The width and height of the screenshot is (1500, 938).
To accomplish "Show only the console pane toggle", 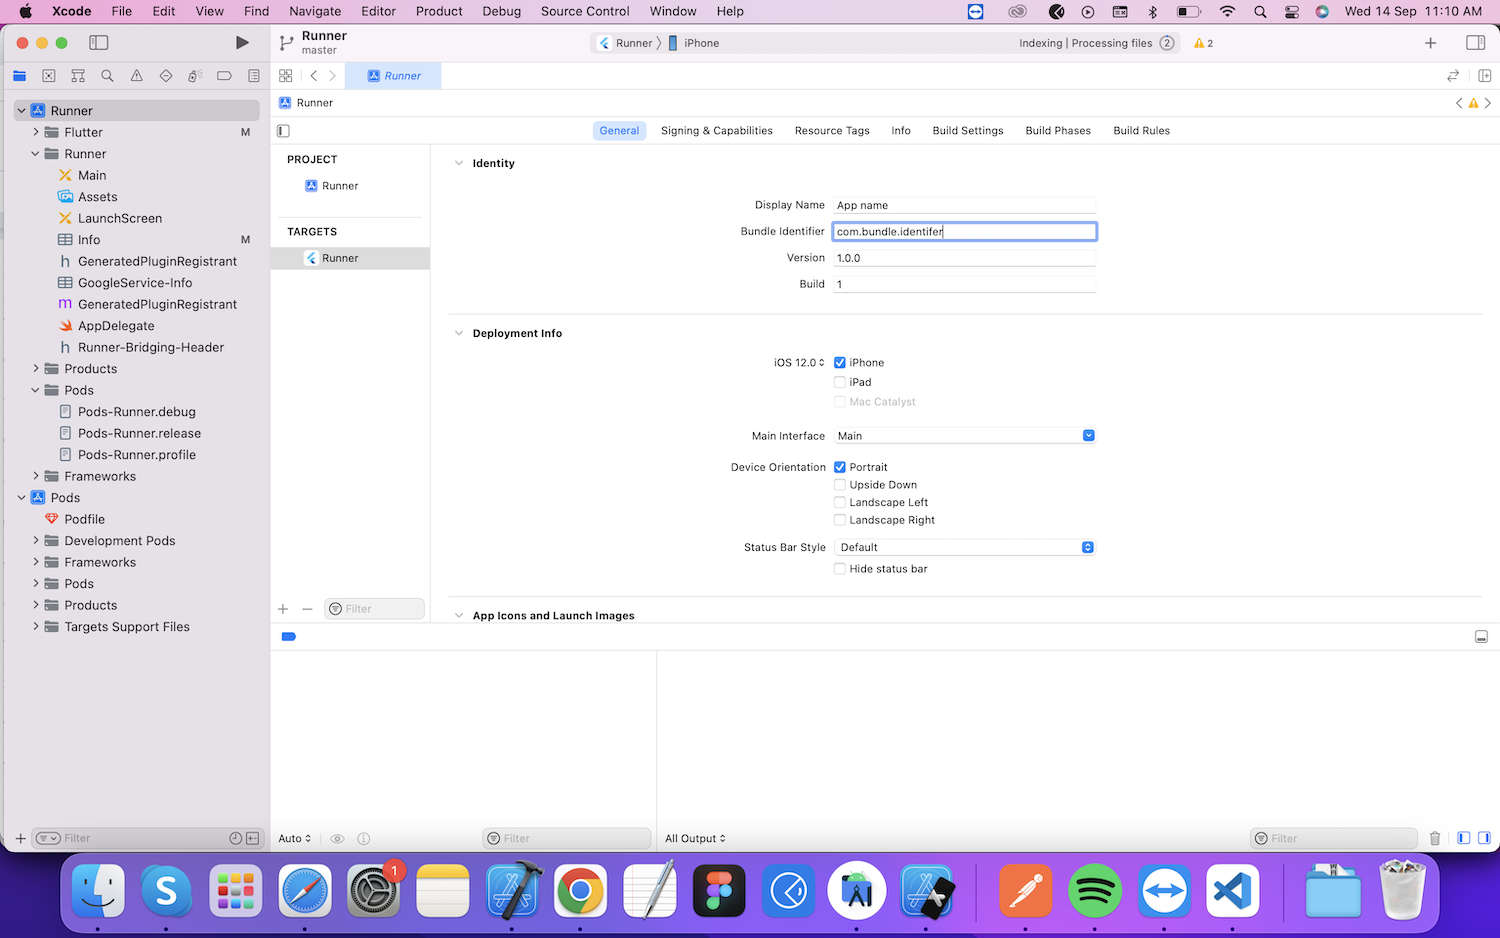I will coord(1485,838).
